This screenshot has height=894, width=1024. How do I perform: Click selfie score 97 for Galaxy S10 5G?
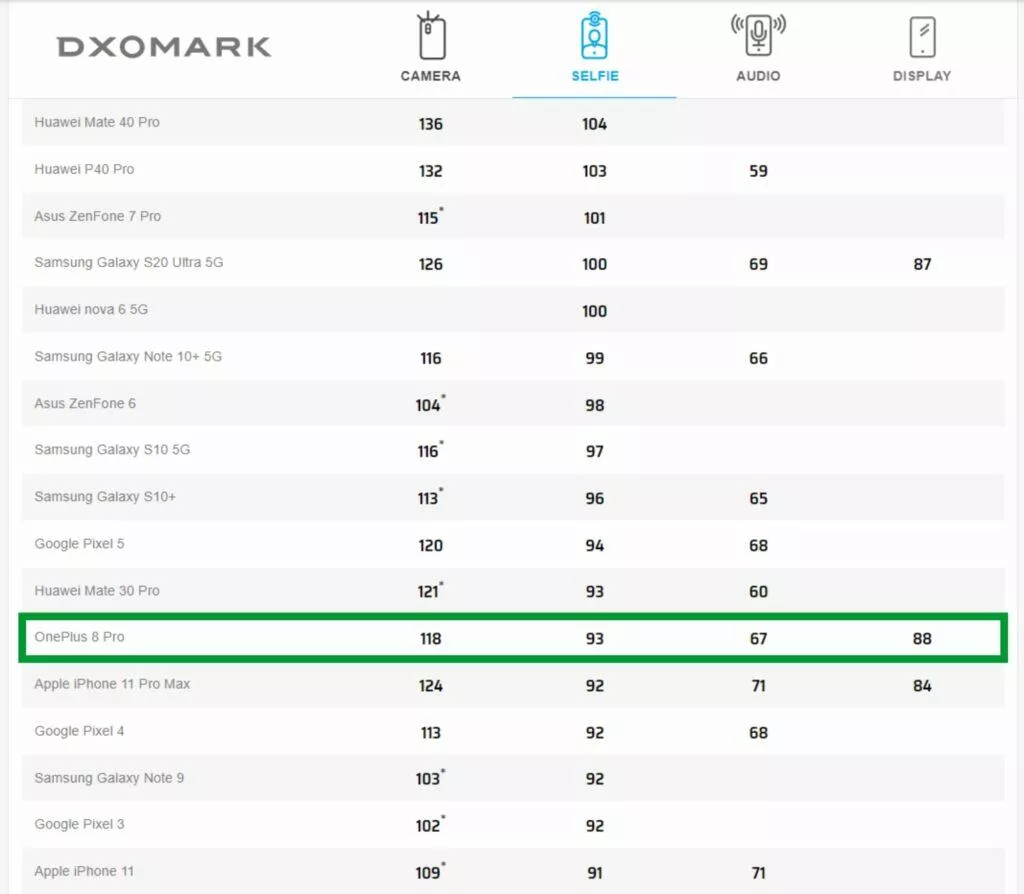(594, 452)
